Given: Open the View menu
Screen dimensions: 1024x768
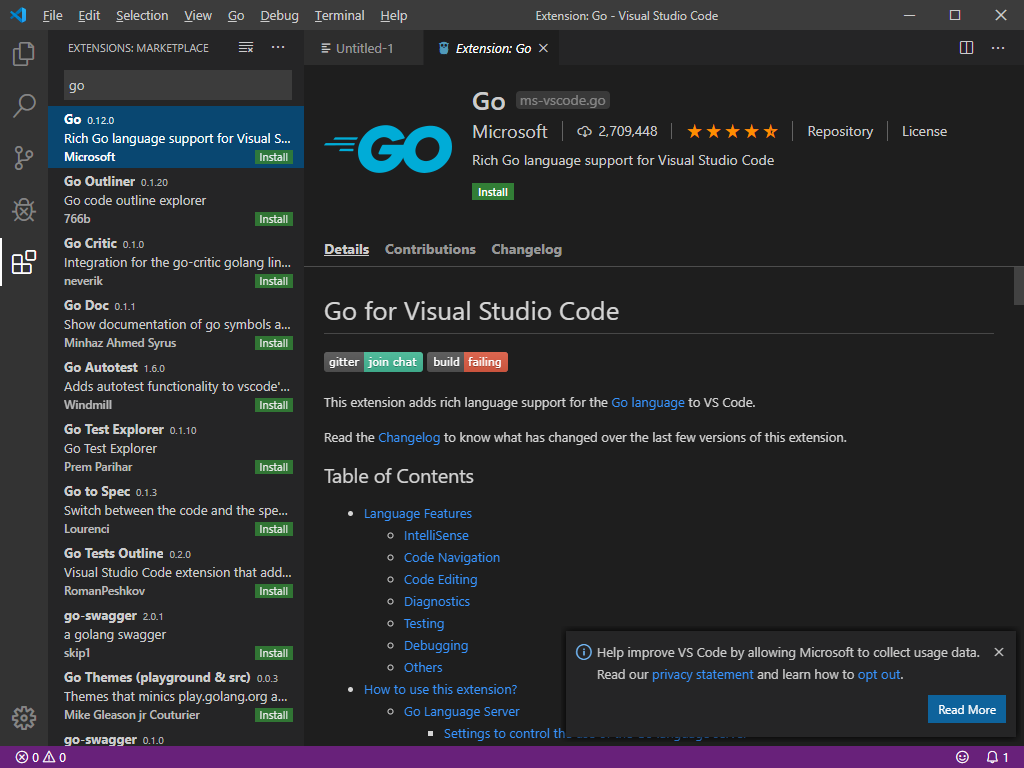Looking at the screenshot, I should tap(197, 16).
